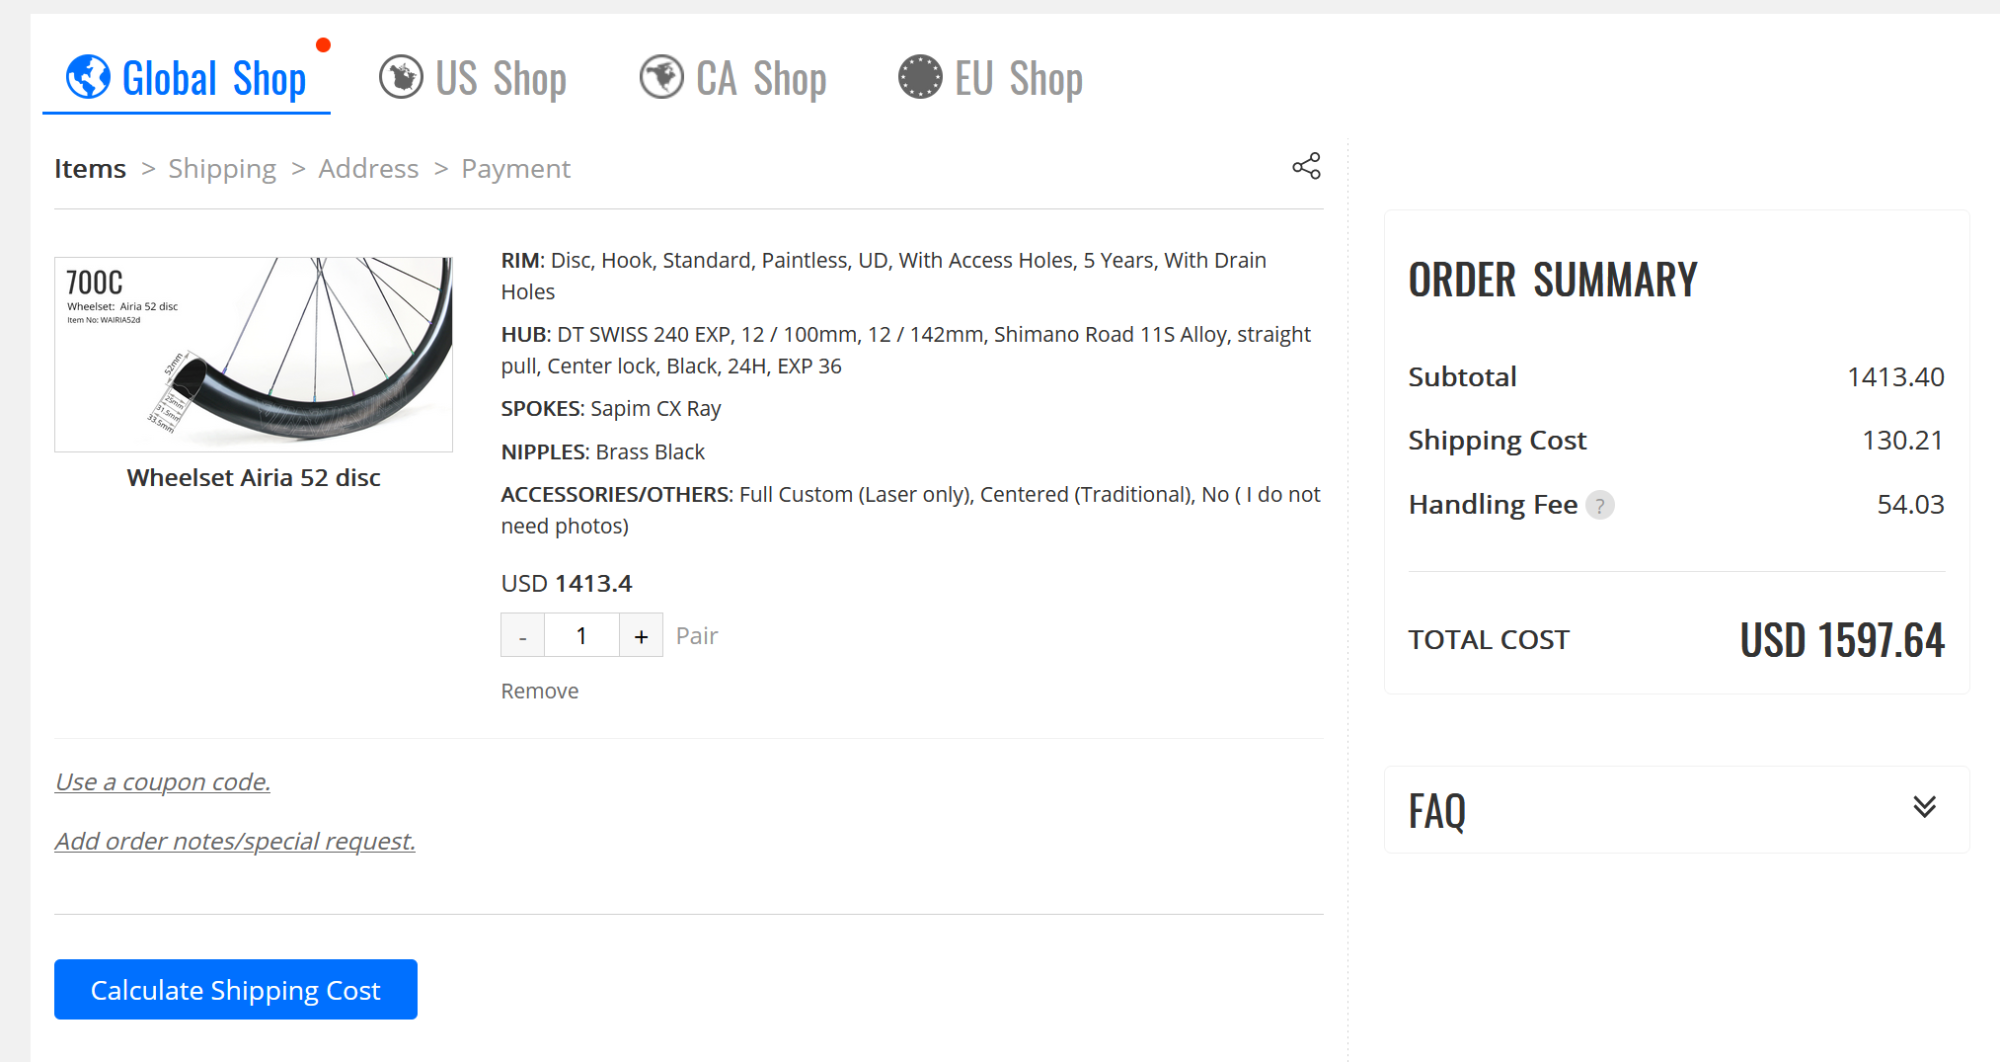The height and width of the screenshot is (1062, 2000).
Task: Click the quantity input field
Action: coord(581,636)
